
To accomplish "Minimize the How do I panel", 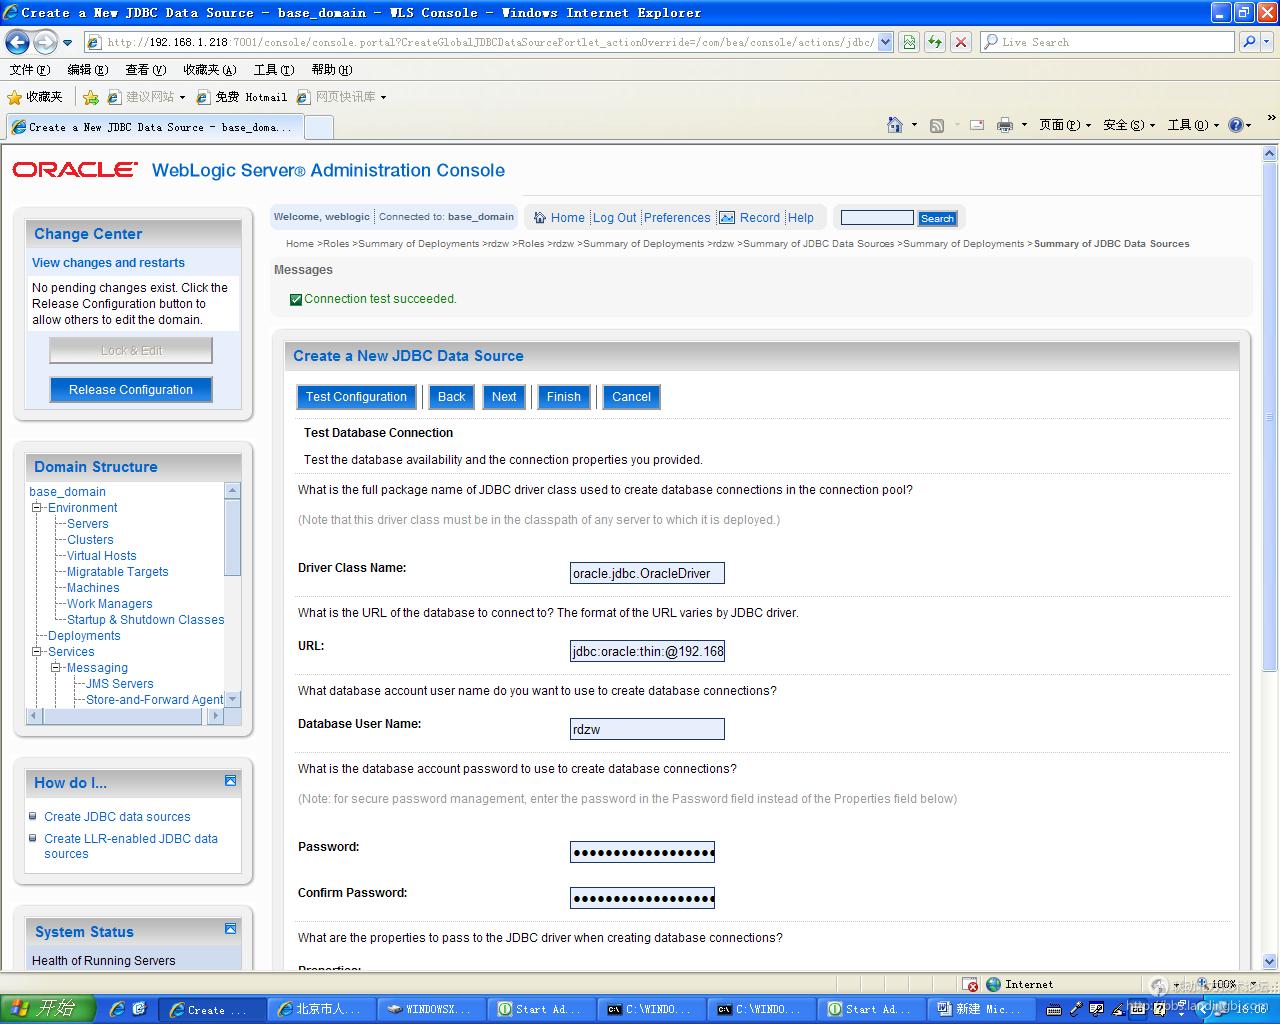I will click(x=230, y=781).
